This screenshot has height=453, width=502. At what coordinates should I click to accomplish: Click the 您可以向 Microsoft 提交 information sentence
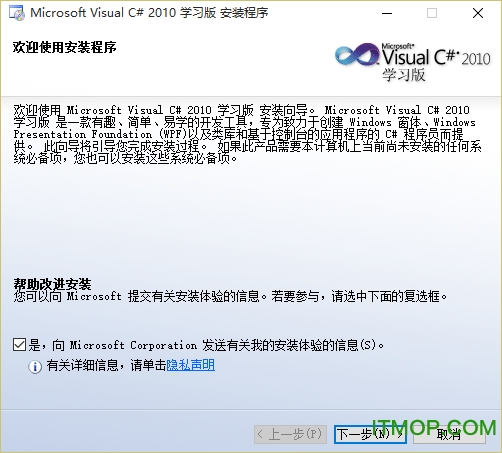(x=230, y=296)
